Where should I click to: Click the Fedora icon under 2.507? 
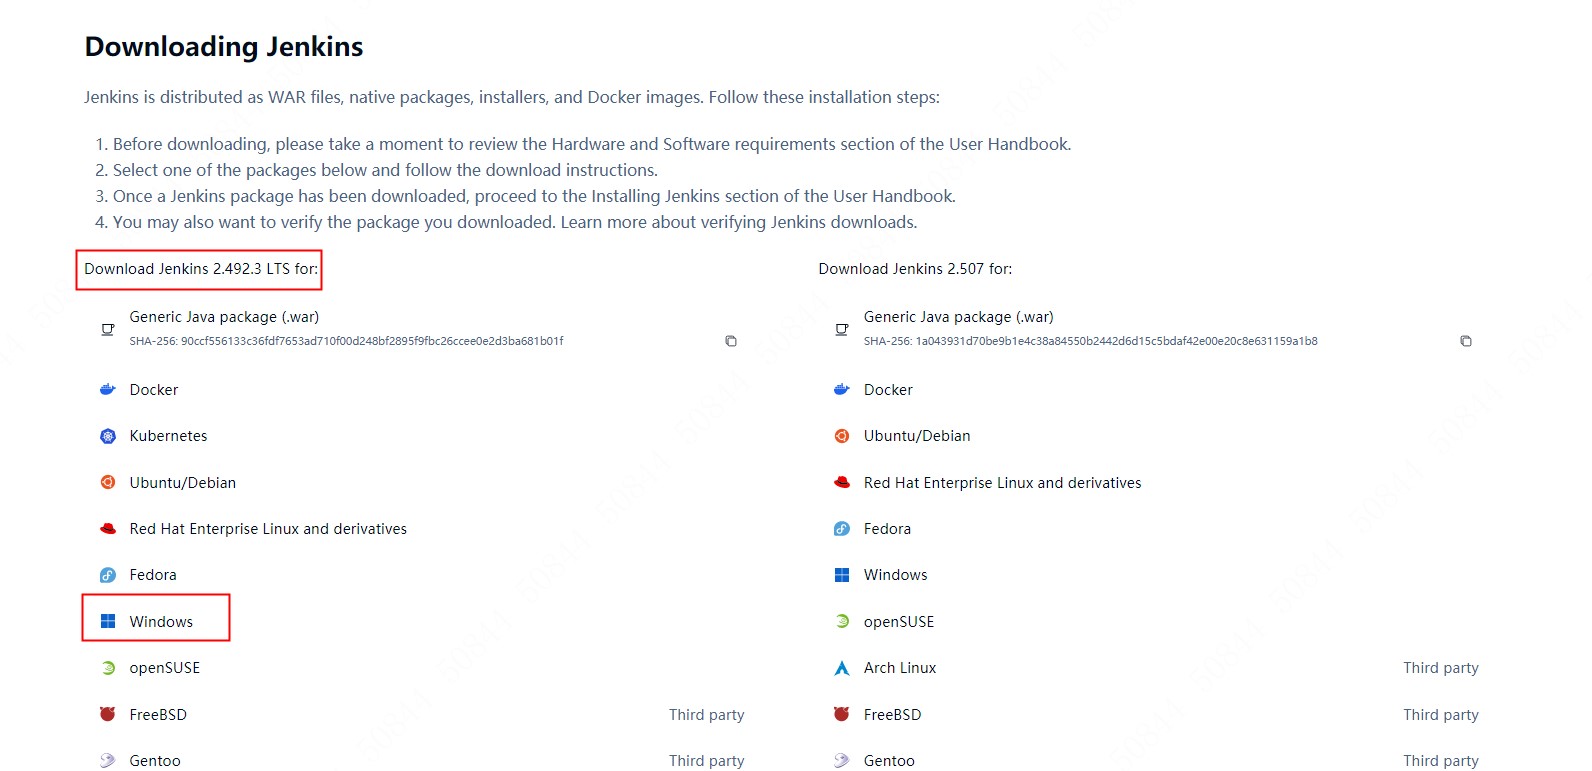pyautogui.click(x=842, y=529)
